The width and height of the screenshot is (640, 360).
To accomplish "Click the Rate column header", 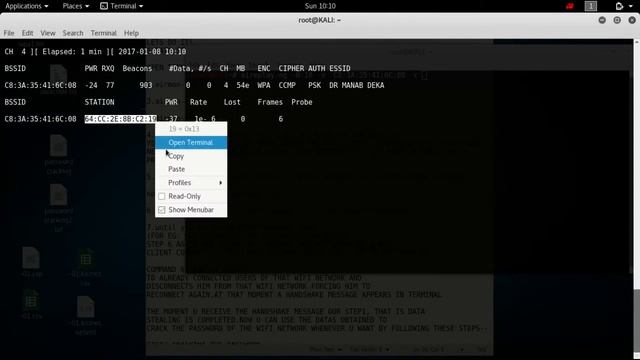I will click(x=198, y=102).
